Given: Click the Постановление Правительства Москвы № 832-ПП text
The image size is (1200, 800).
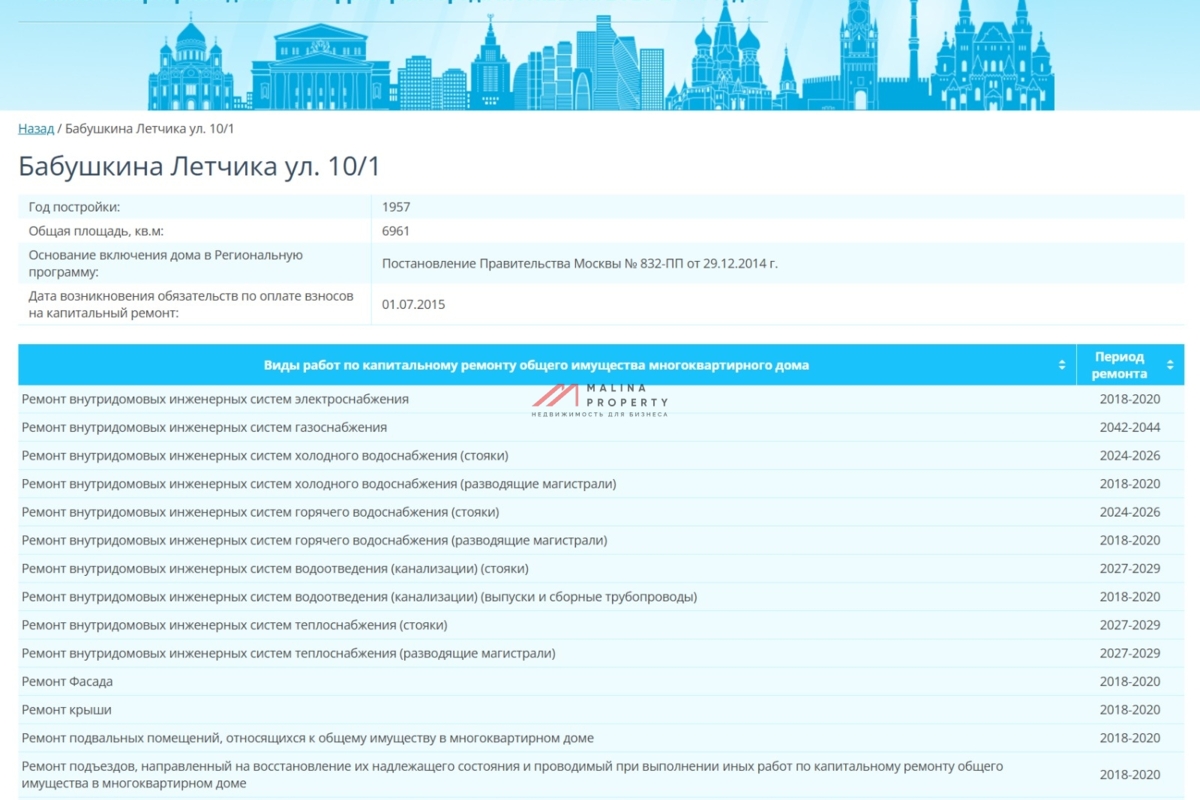Looking at the screenshot, I should pyautogui.click(x=579, y=264).
